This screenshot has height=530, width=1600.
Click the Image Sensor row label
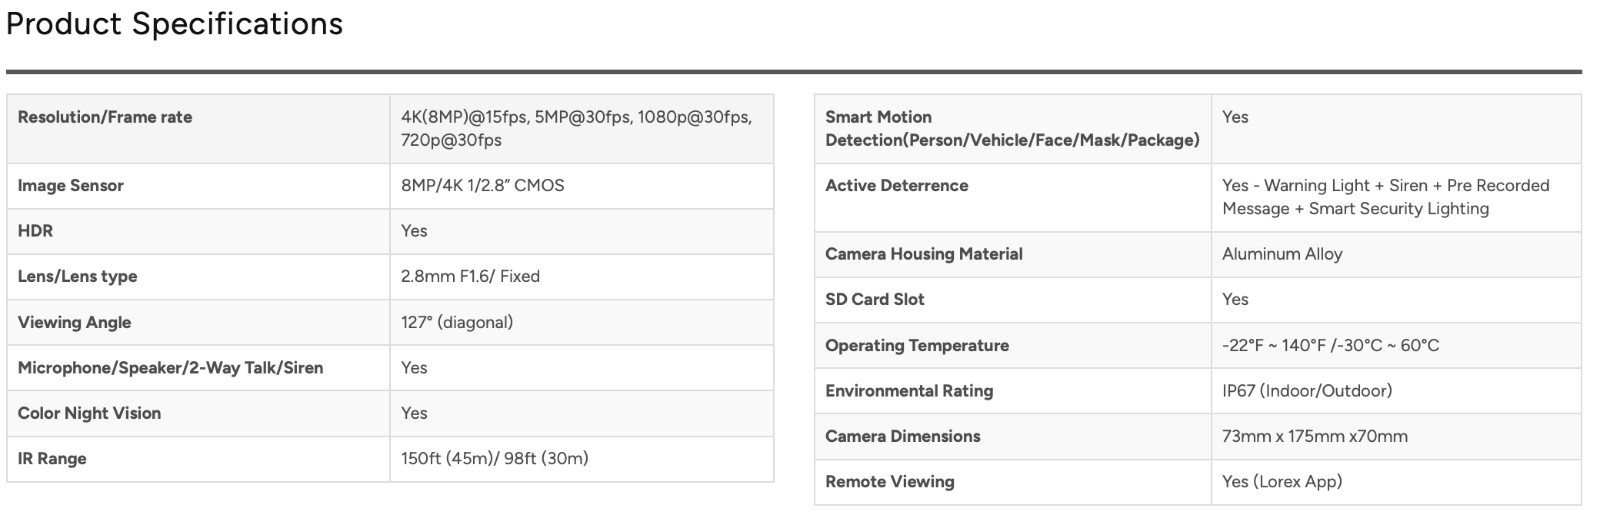pyautogui.click(x=71, y=186)
